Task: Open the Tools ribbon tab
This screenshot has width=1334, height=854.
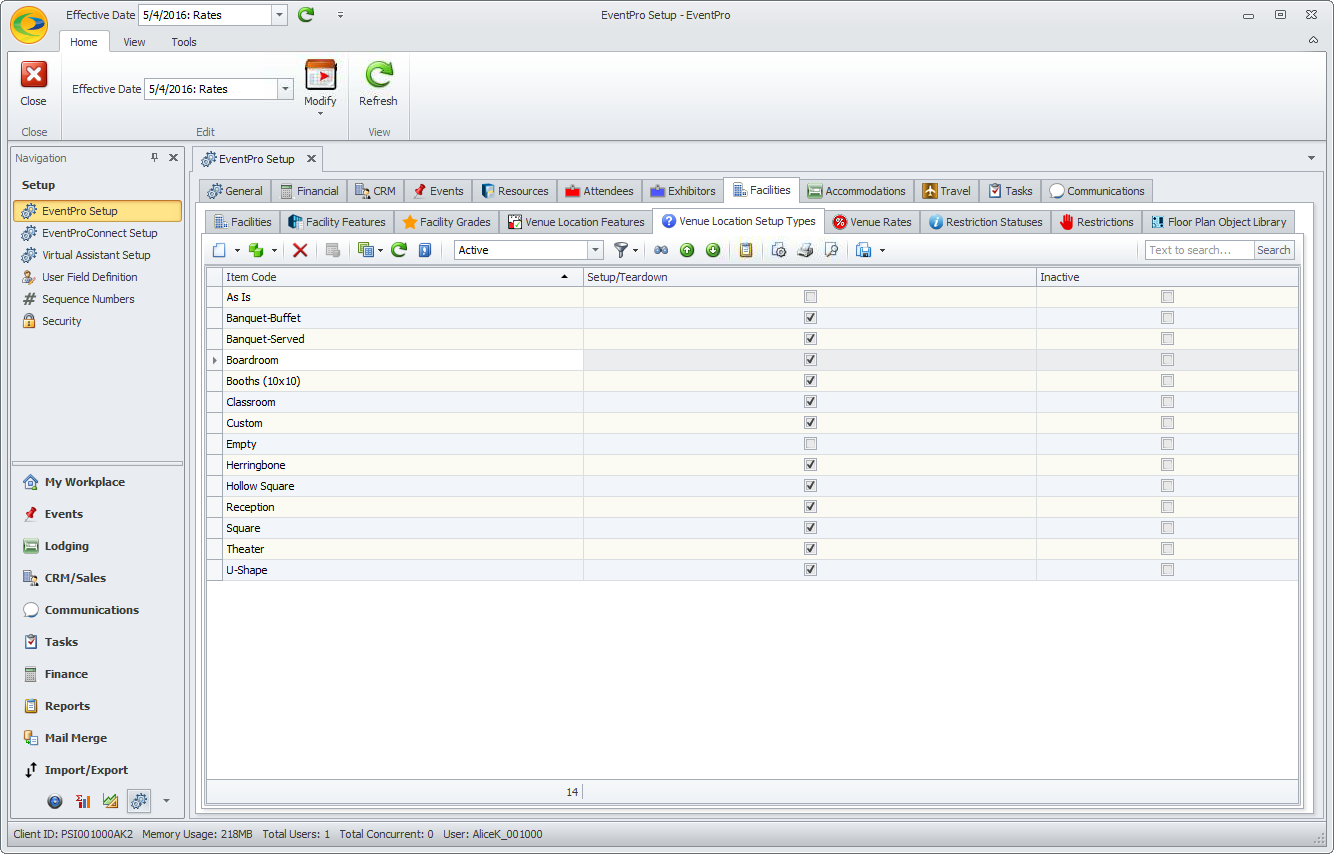Action: coord(184,42)
